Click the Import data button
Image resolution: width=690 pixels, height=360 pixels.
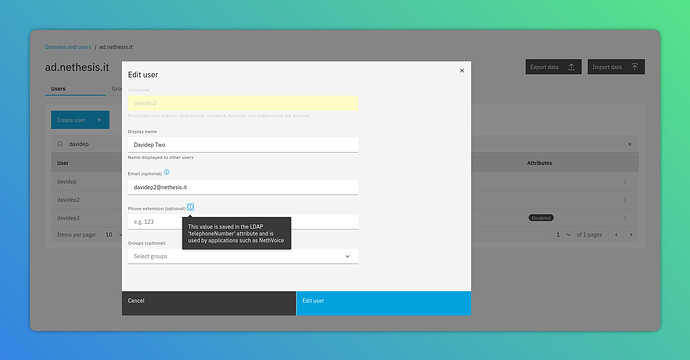[616, 67]
